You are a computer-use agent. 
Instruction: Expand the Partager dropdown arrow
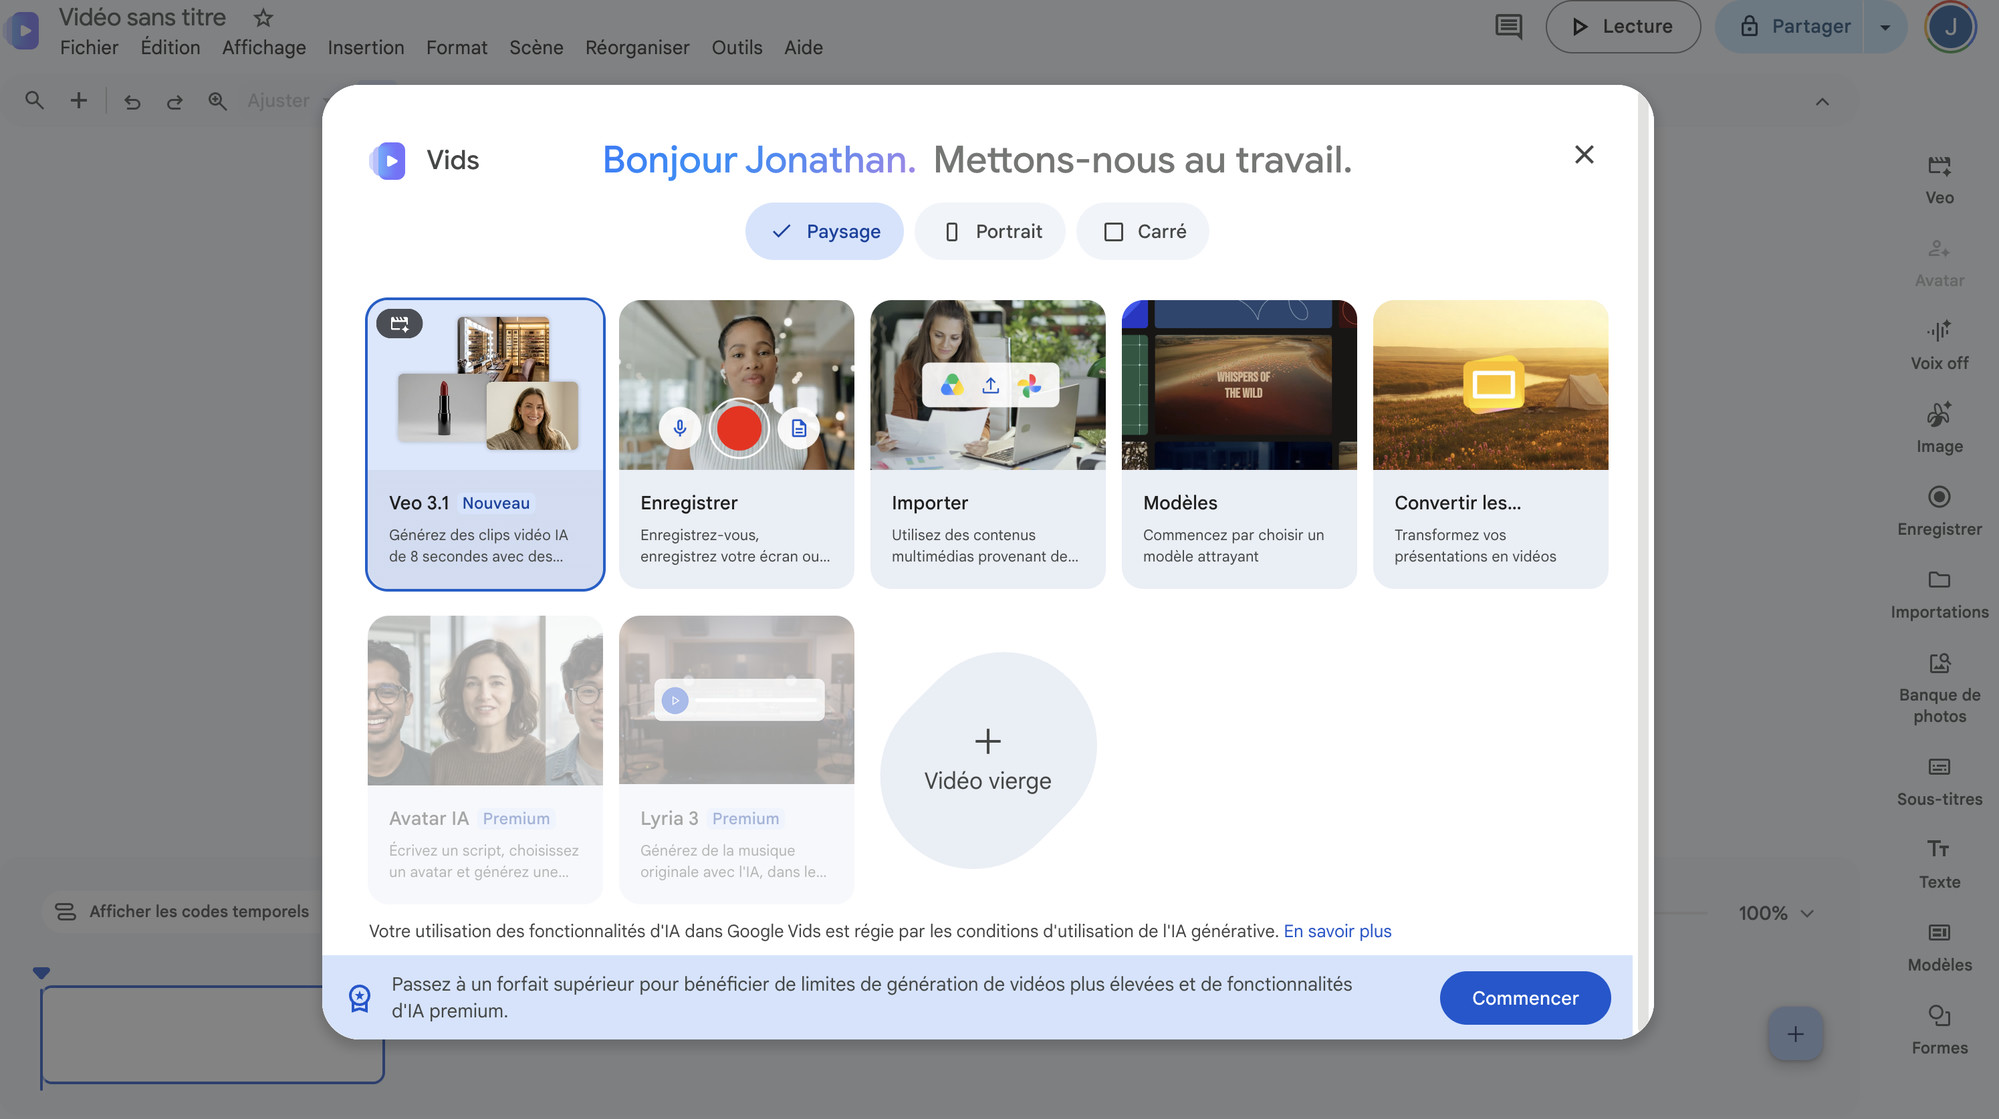coord(1885,27)
